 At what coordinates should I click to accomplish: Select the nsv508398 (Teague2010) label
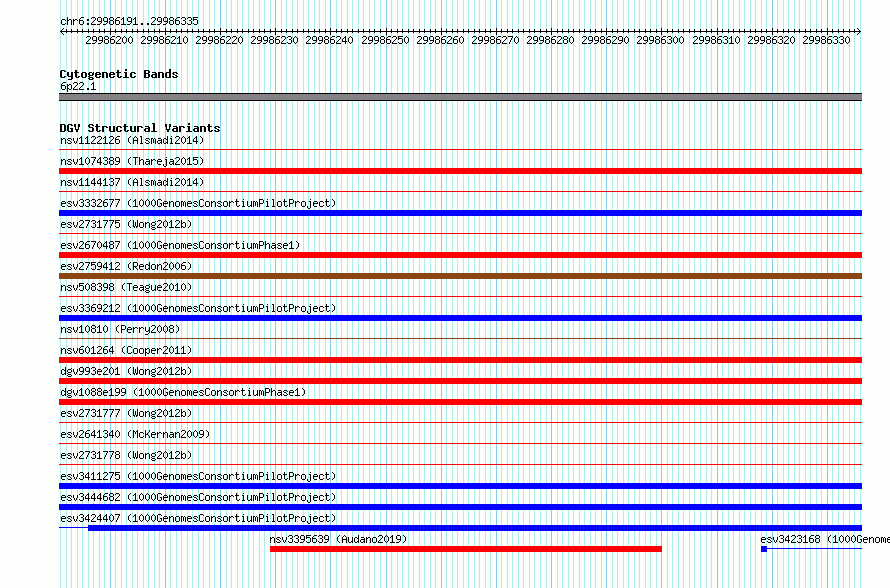(x=126, y=287)
